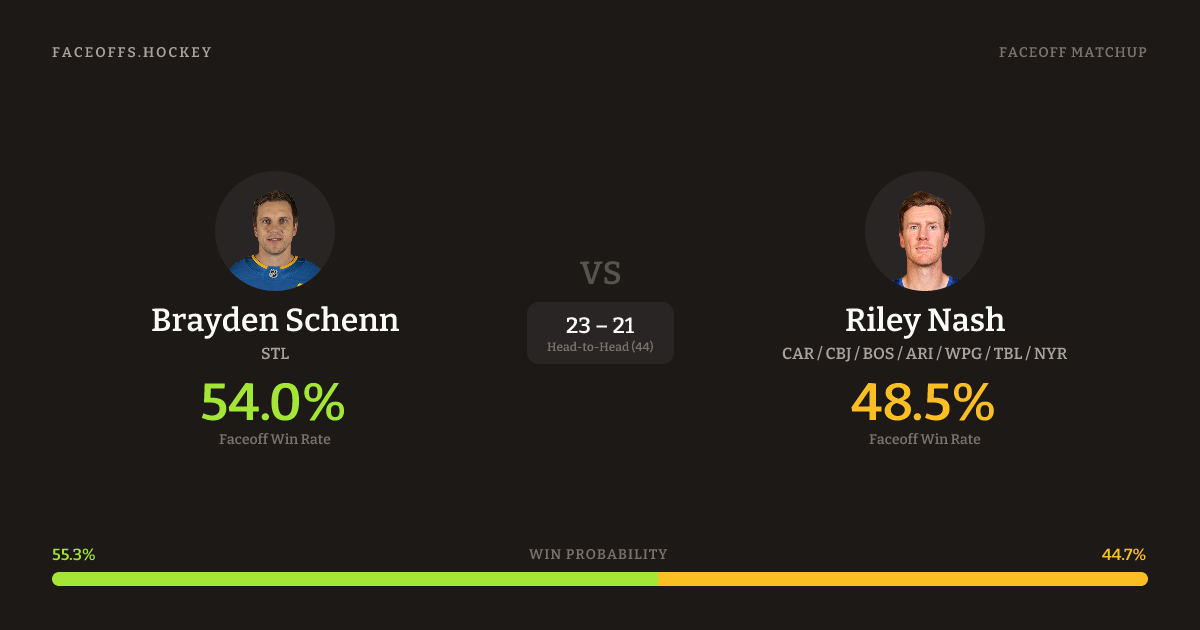
Task: Click Nash's 48.5% faceoff win rate
Action: 923,402
